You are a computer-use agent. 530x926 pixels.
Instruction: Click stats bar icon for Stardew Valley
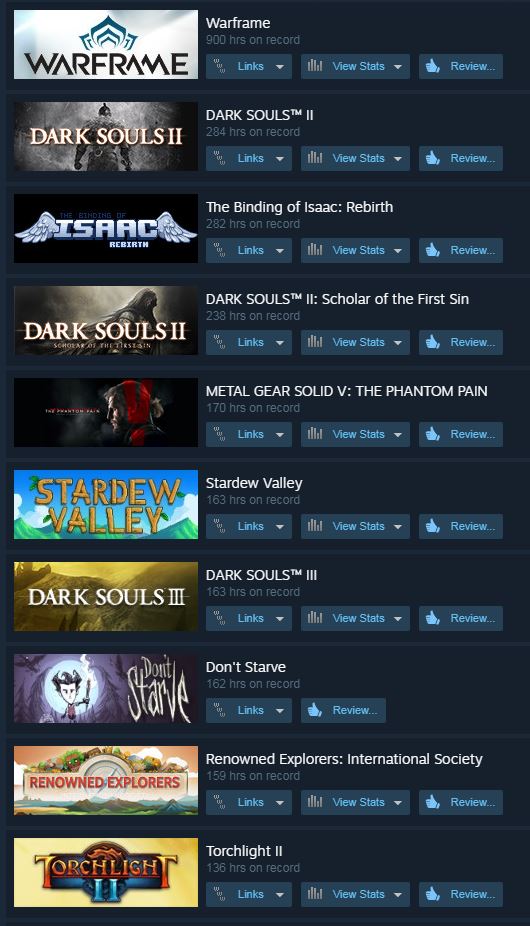point(315,526)
